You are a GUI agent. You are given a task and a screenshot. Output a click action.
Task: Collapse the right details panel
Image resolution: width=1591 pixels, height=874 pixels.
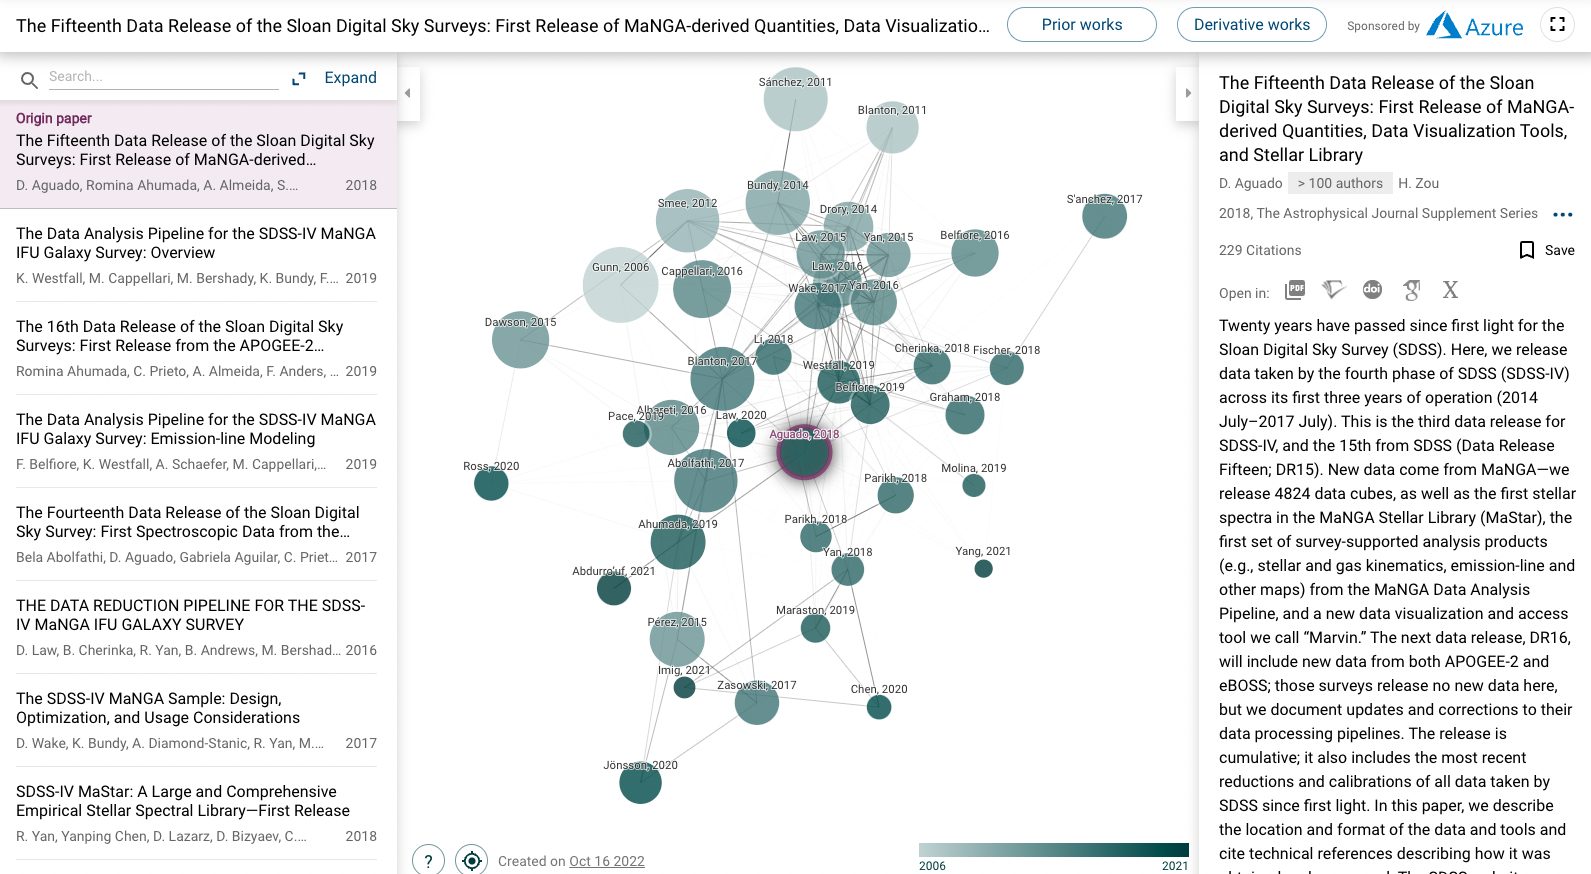(x=1187, y=93)
